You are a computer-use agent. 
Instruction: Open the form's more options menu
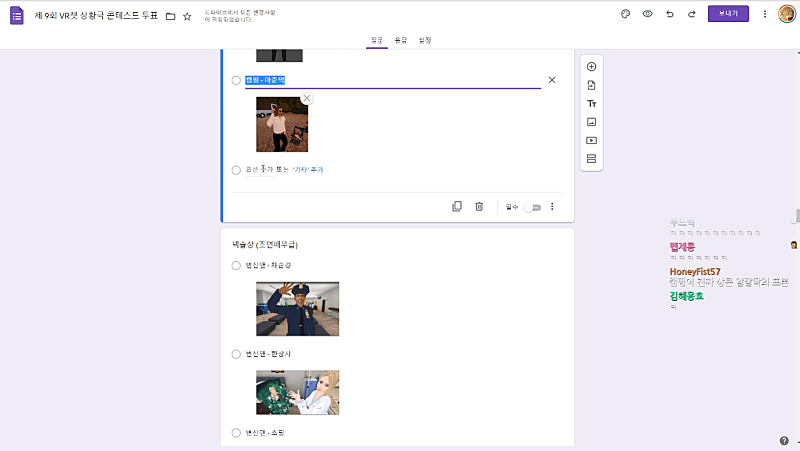[764, 14]
